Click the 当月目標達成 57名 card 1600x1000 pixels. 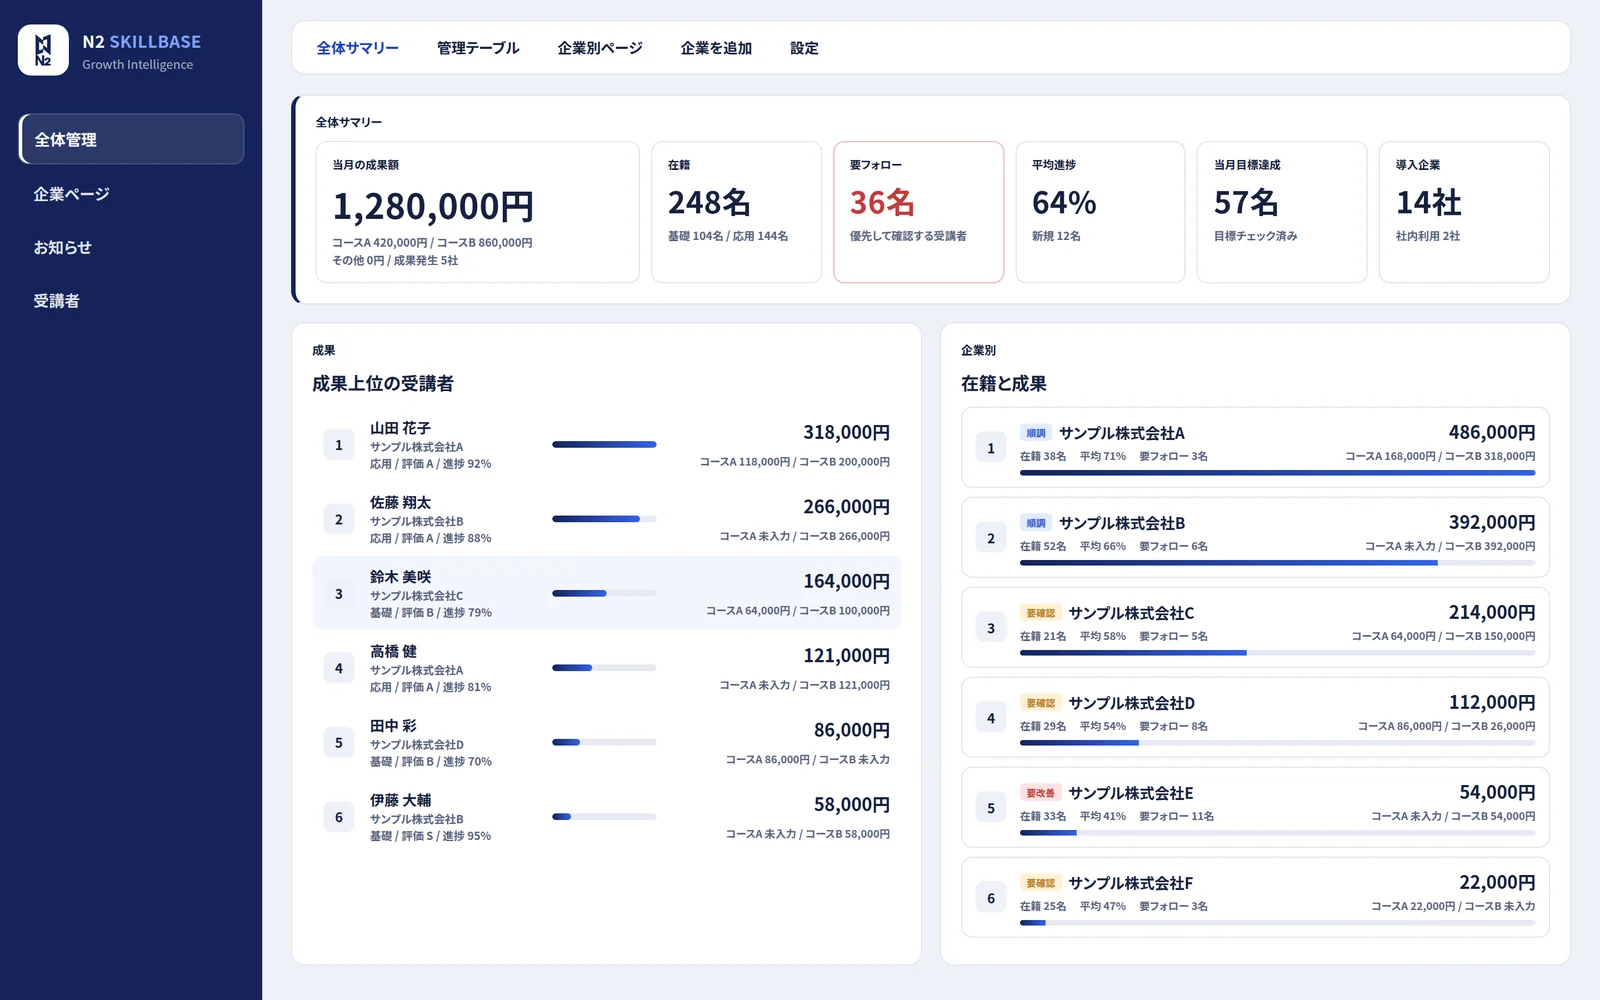click(1282, 212)
